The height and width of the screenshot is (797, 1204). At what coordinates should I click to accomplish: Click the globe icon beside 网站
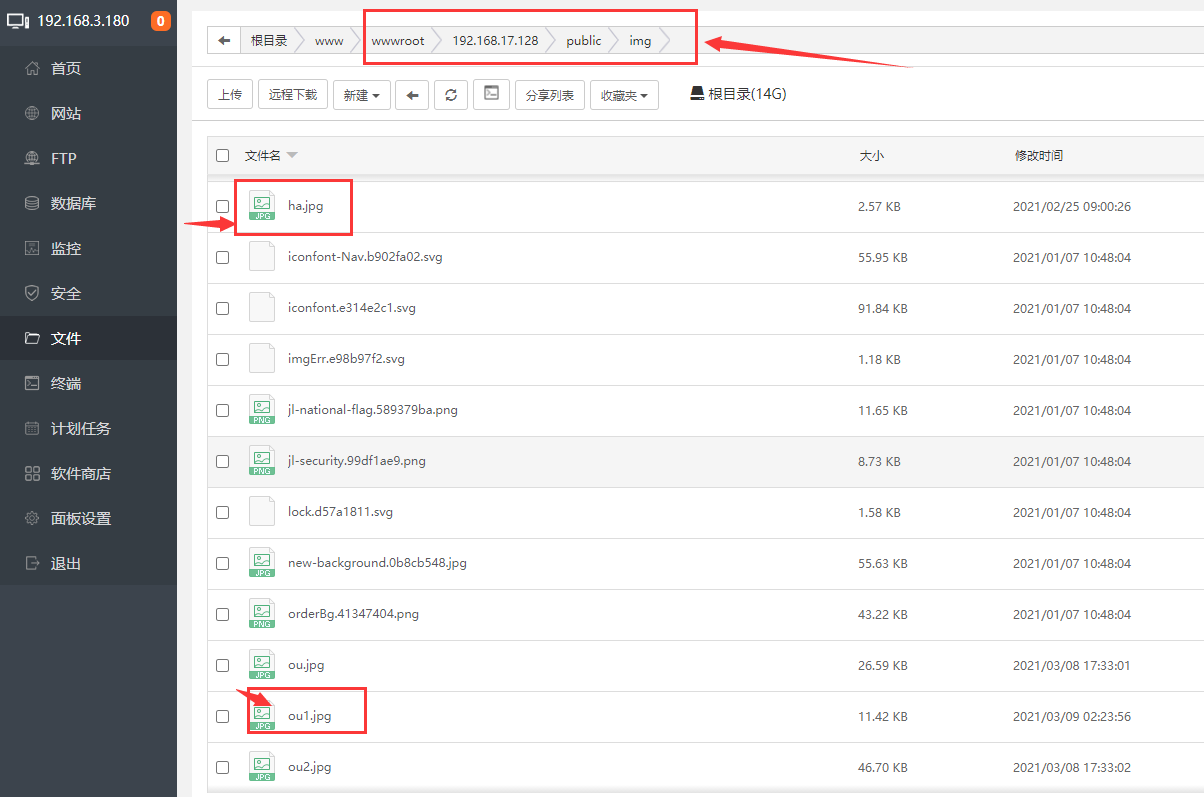click(x=32, y=113)
